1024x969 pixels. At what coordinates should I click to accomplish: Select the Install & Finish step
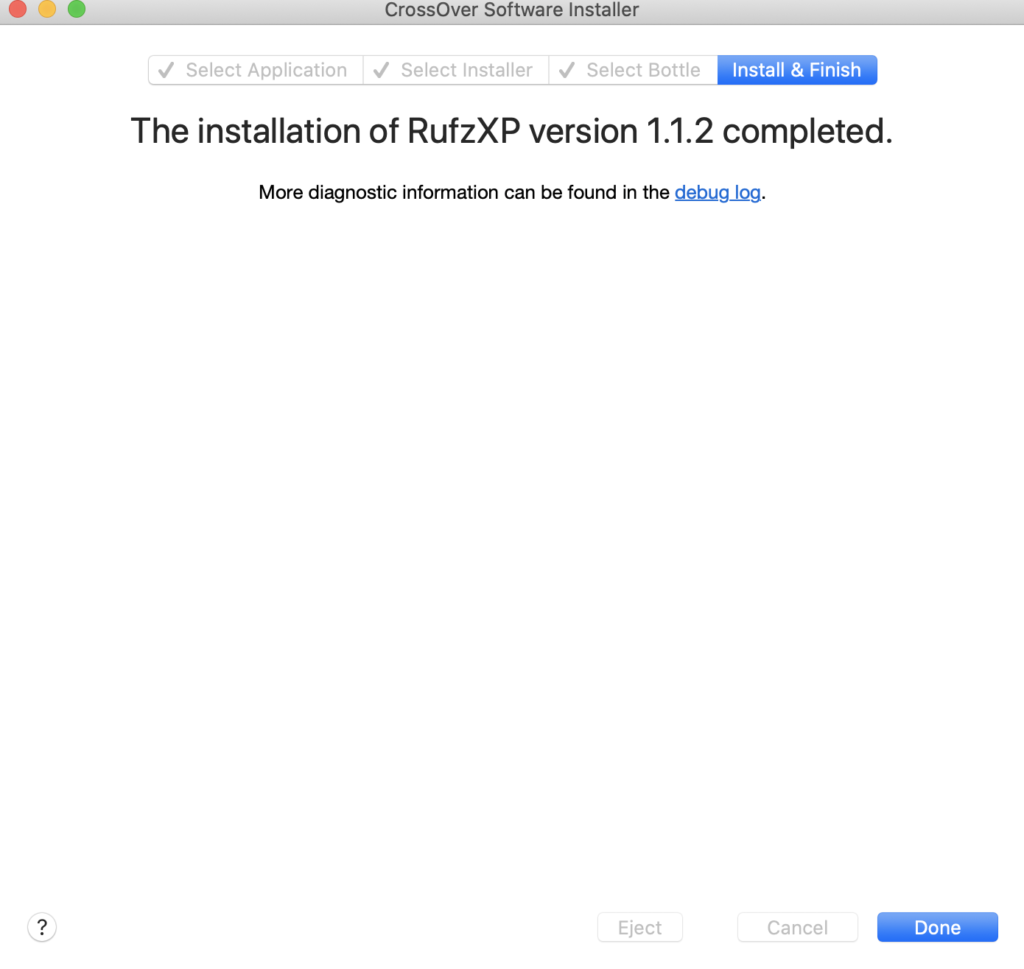(x=796, y=71)
